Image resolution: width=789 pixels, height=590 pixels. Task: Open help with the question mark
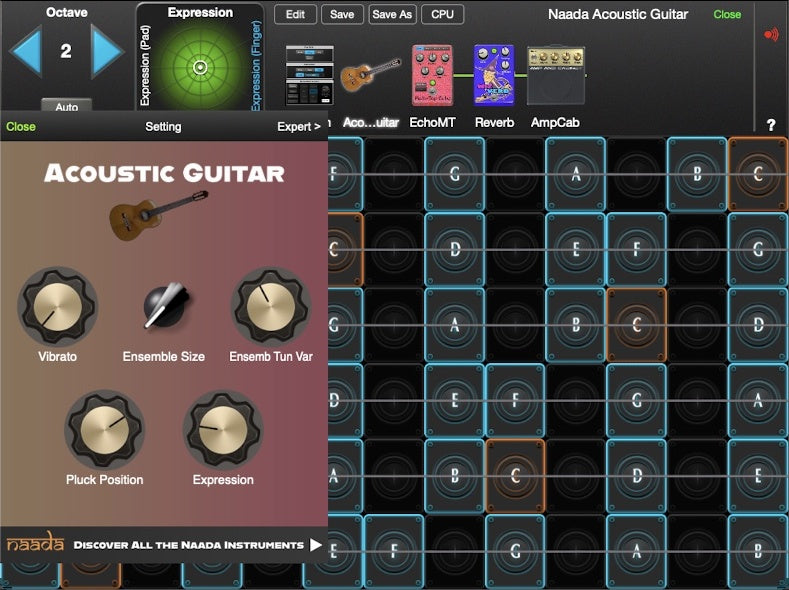(771, 125)
